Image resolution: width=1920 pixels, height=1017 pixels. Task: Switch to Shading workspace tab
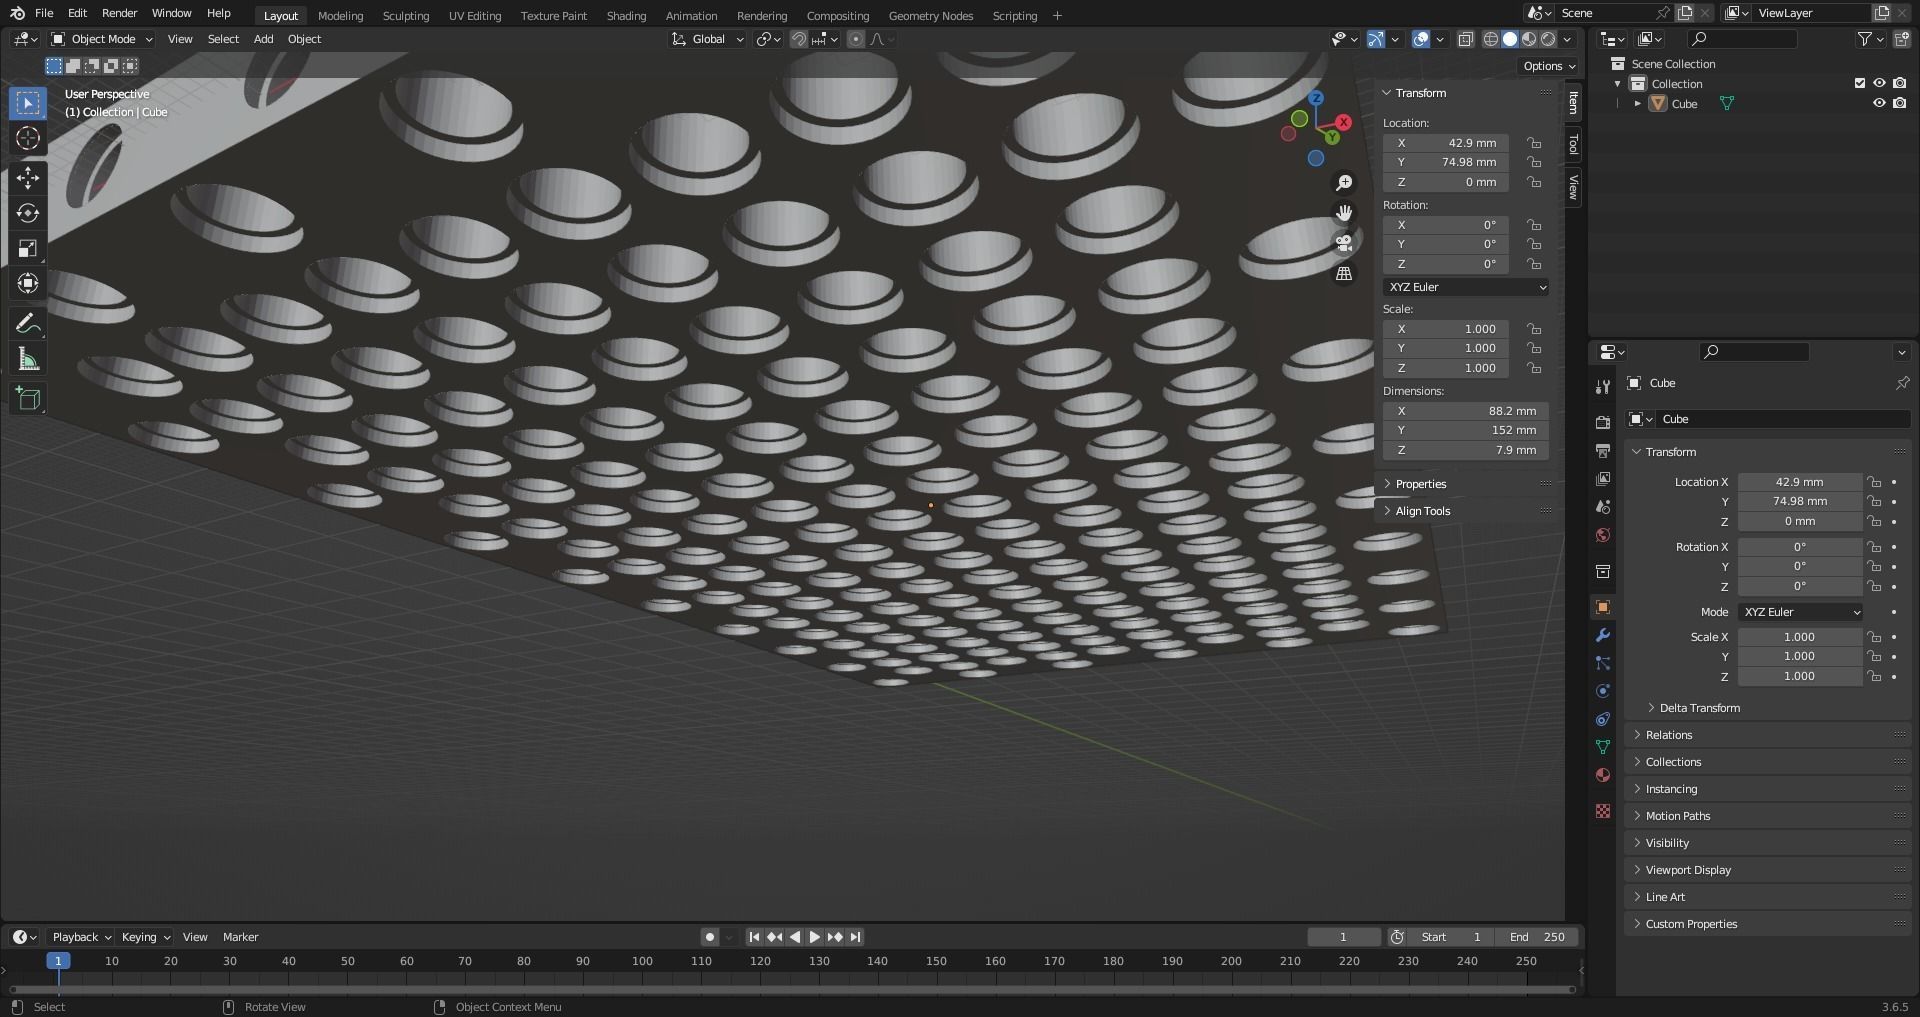pyautogui.click(x=626, y=15)
